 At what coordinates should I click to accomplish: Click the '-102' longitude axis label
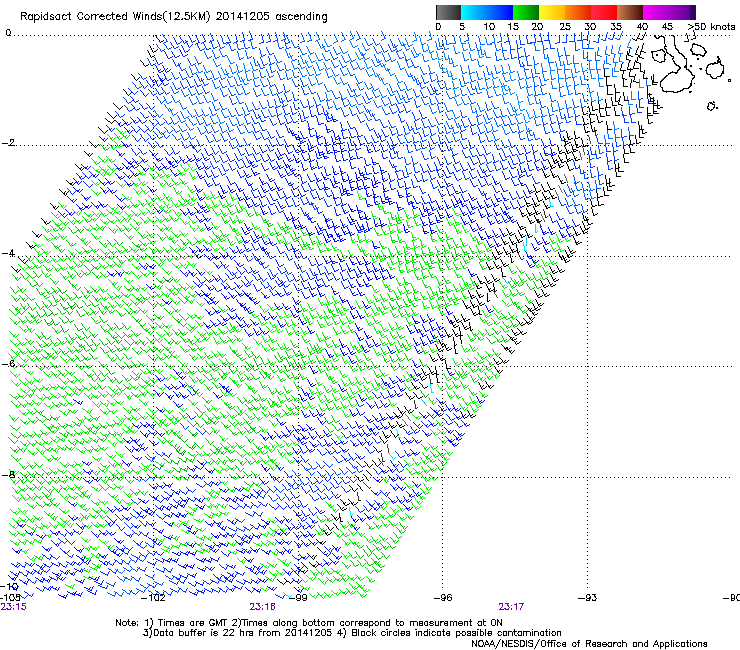click(x=153, y=598)
